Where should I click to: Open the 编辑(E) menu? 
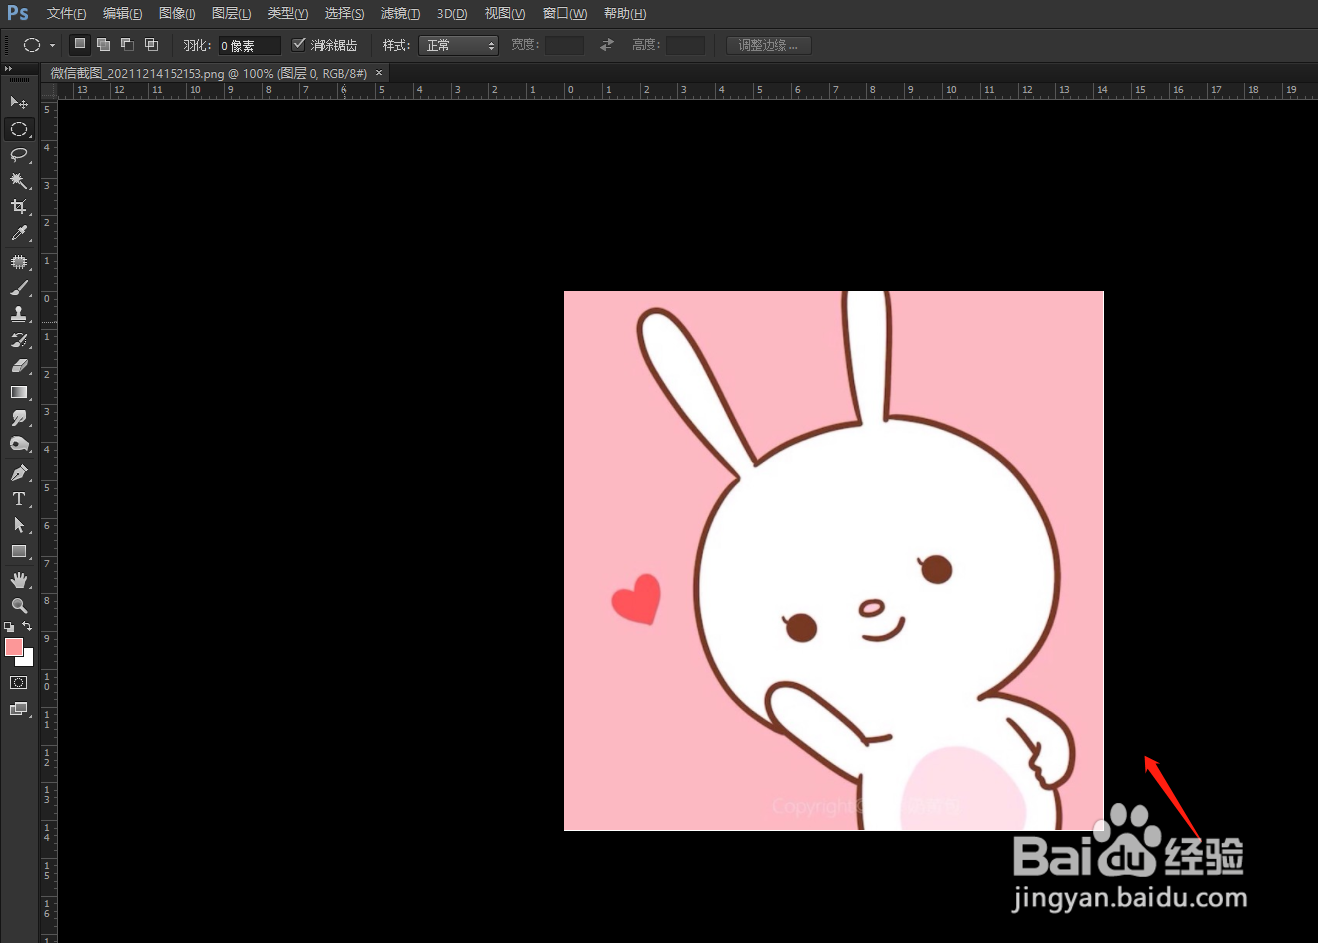[122, 13]
